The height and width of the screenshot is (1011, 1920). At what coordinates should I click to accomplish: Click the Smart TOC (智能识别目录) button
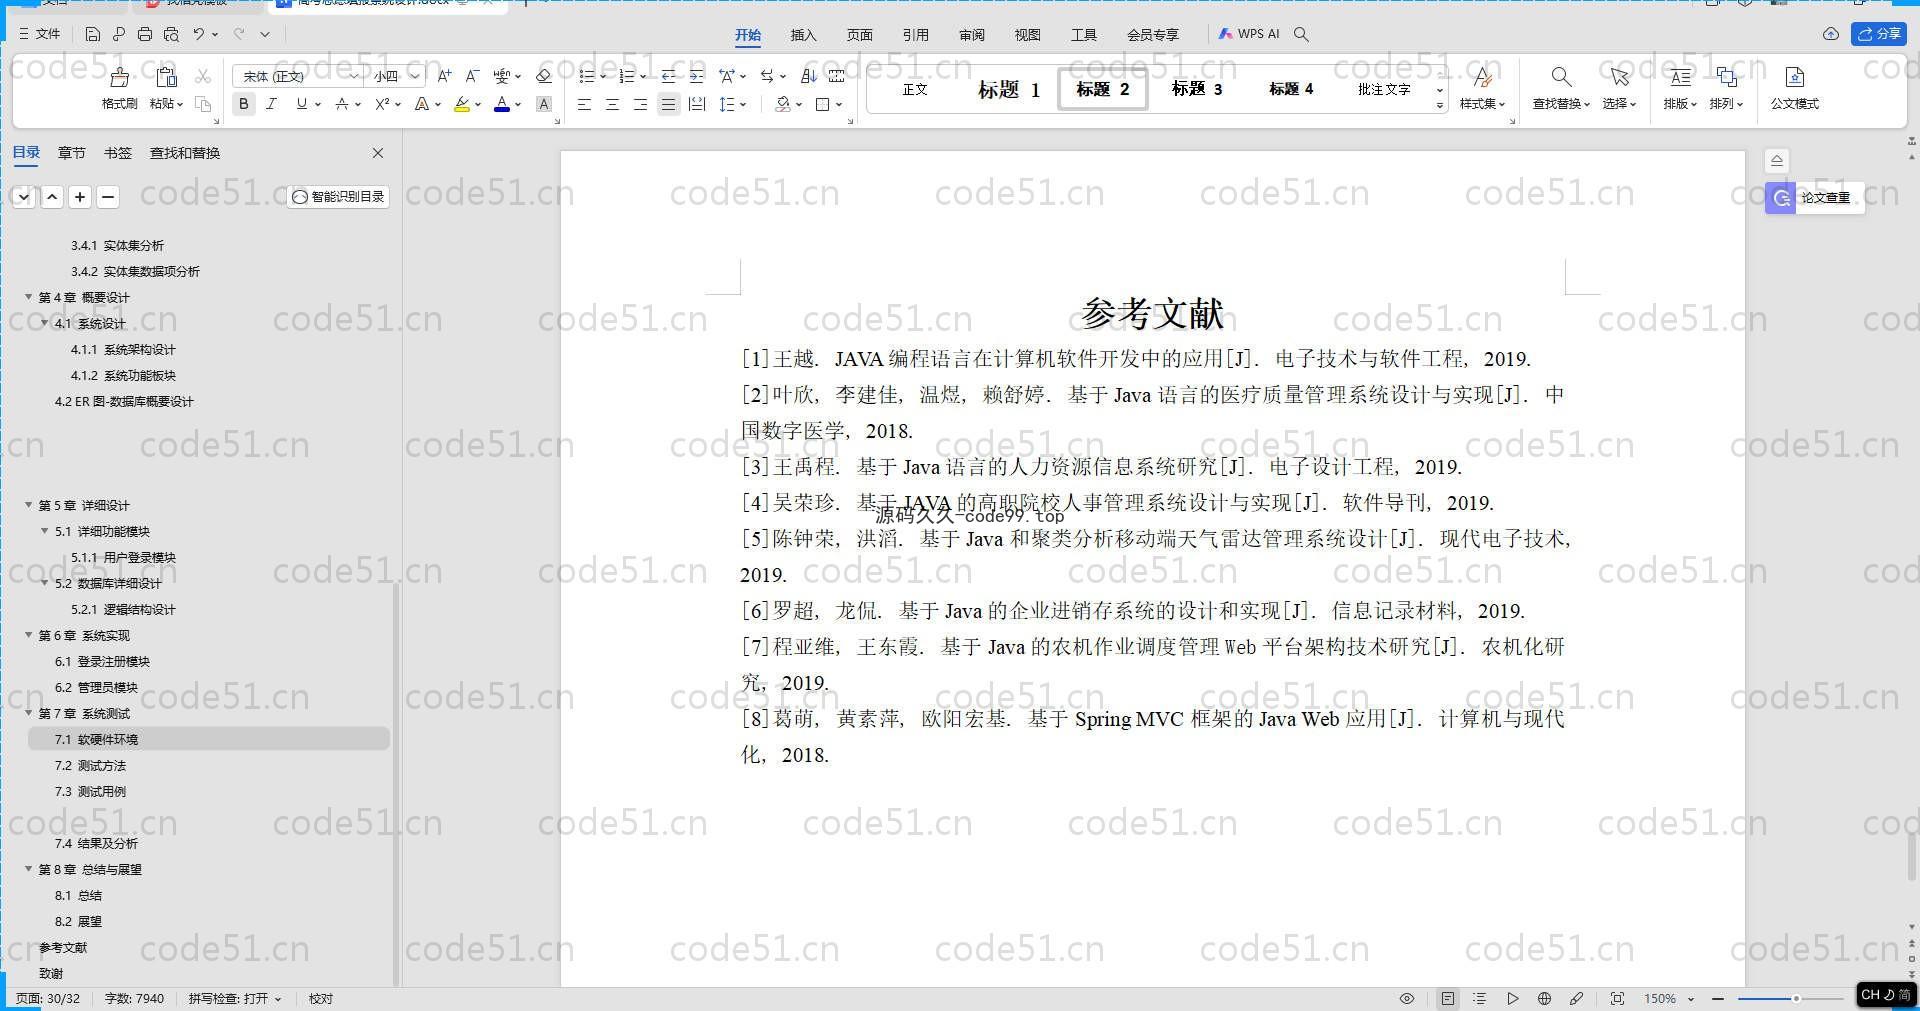point(338,197)
